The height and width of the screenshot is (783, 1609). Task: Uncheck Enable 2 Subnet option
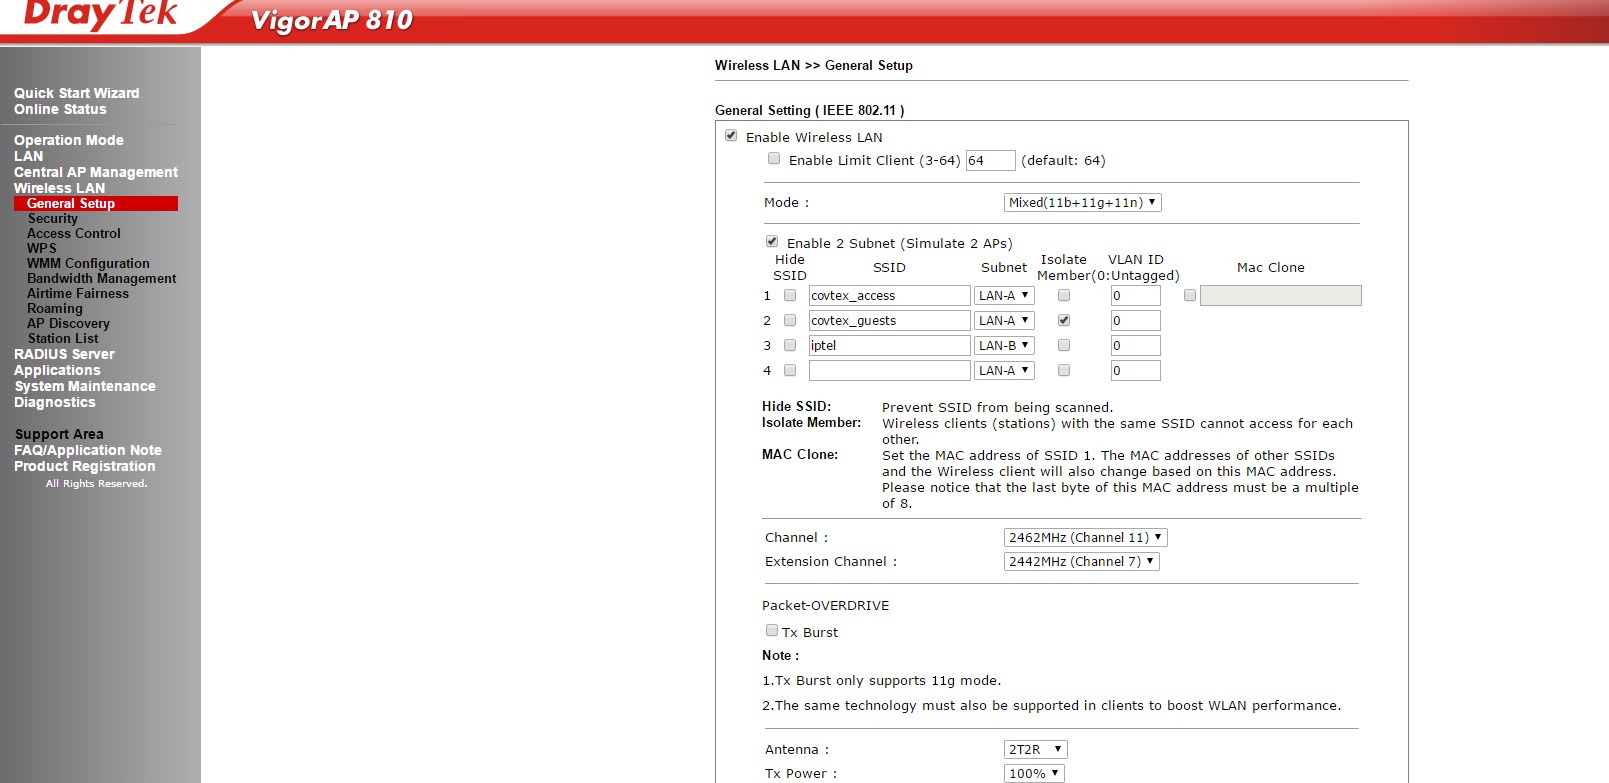point(772,242)
